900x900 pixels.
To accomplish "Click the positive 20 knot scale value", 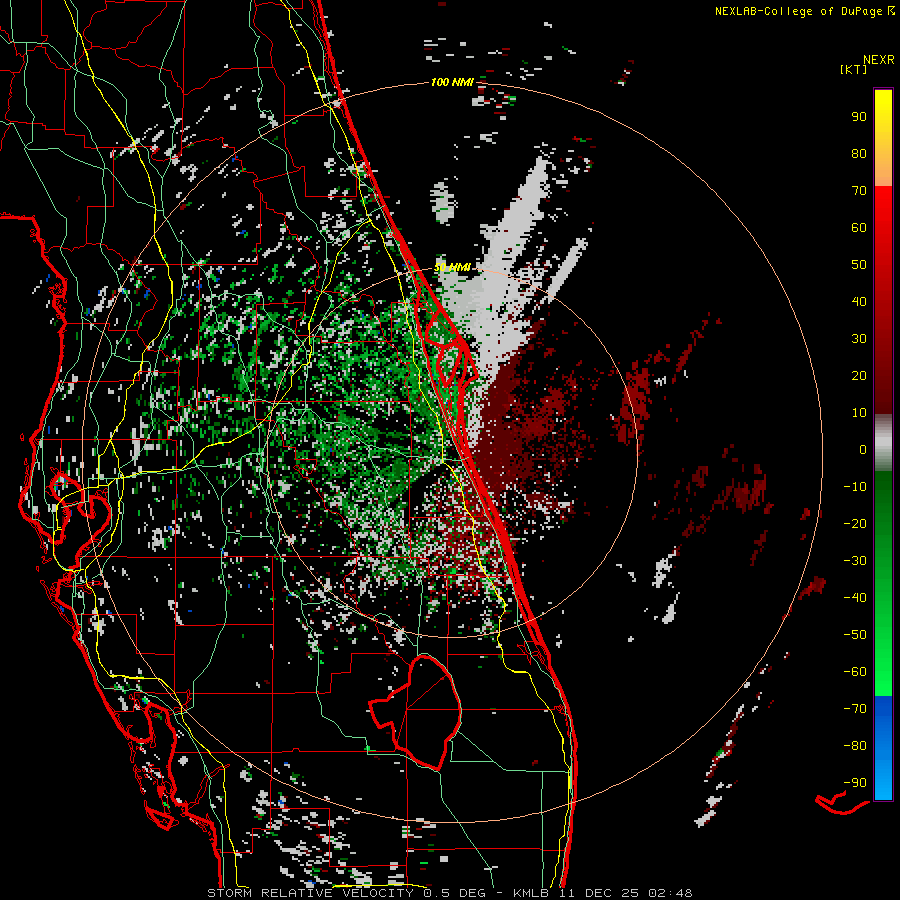I will point(859,375).
